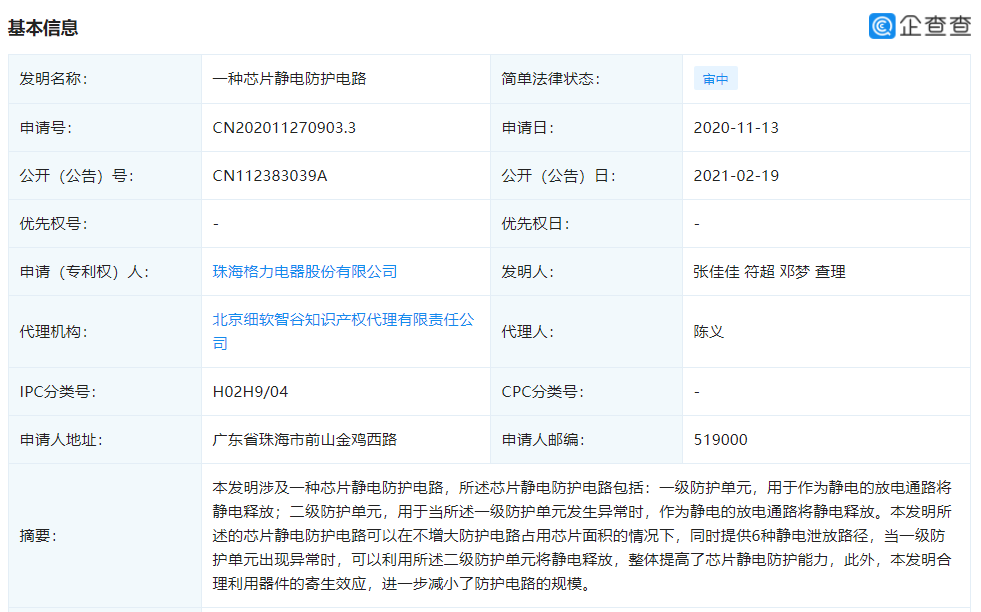Select invention name 一种芯片静电防护电路
Screen dimensions: 981x612
click(x=289, y=79)
